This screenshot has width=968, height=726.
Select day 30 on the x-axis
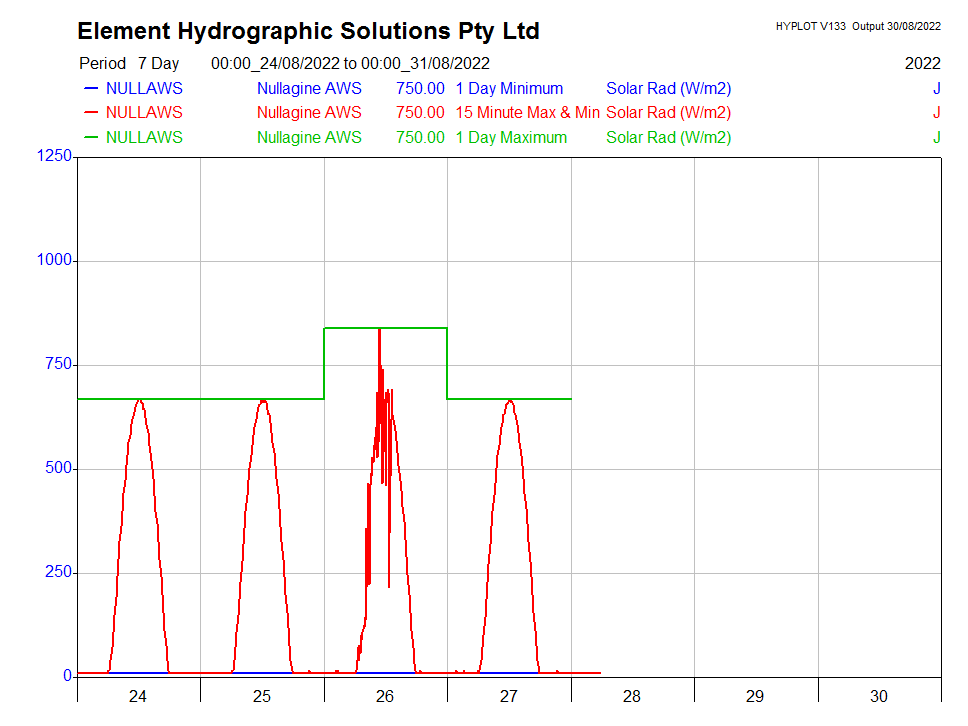coord(879,696)
